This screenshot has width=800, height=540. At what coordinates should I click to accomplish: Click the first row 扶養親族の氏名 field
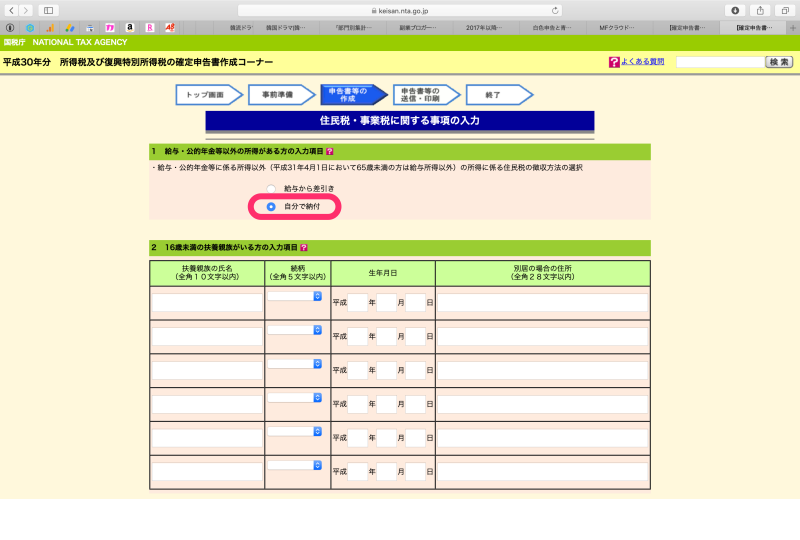(x=207, y=302)
